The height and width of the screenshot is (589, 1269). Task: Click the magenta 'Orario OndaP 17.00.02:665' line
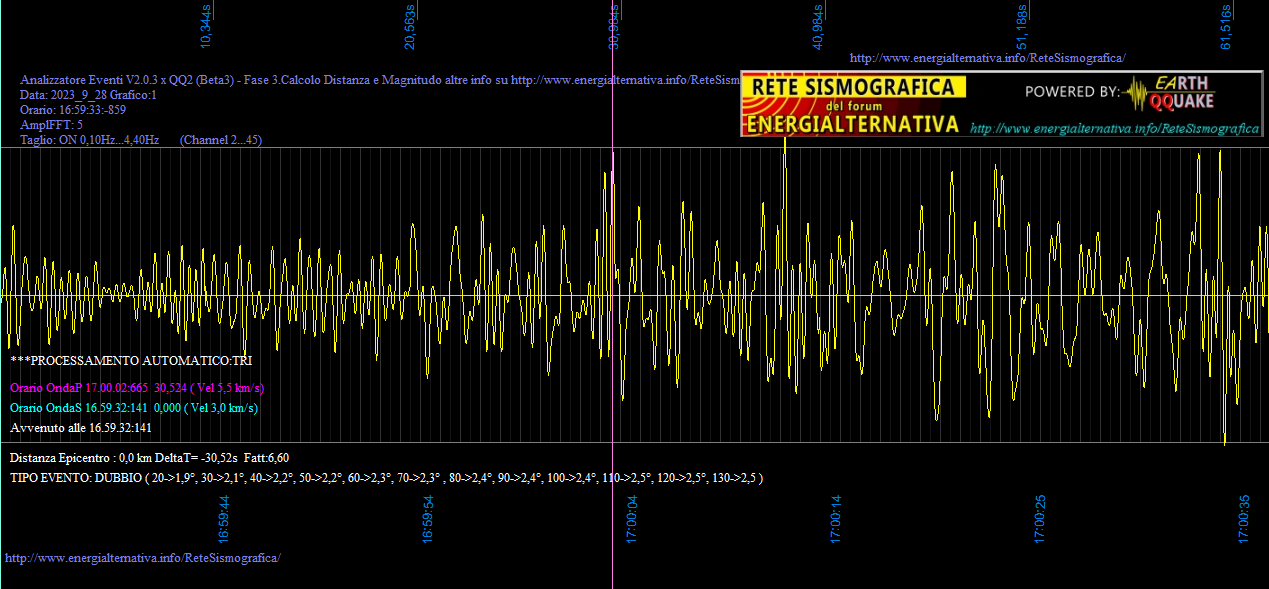click(137, 387)
